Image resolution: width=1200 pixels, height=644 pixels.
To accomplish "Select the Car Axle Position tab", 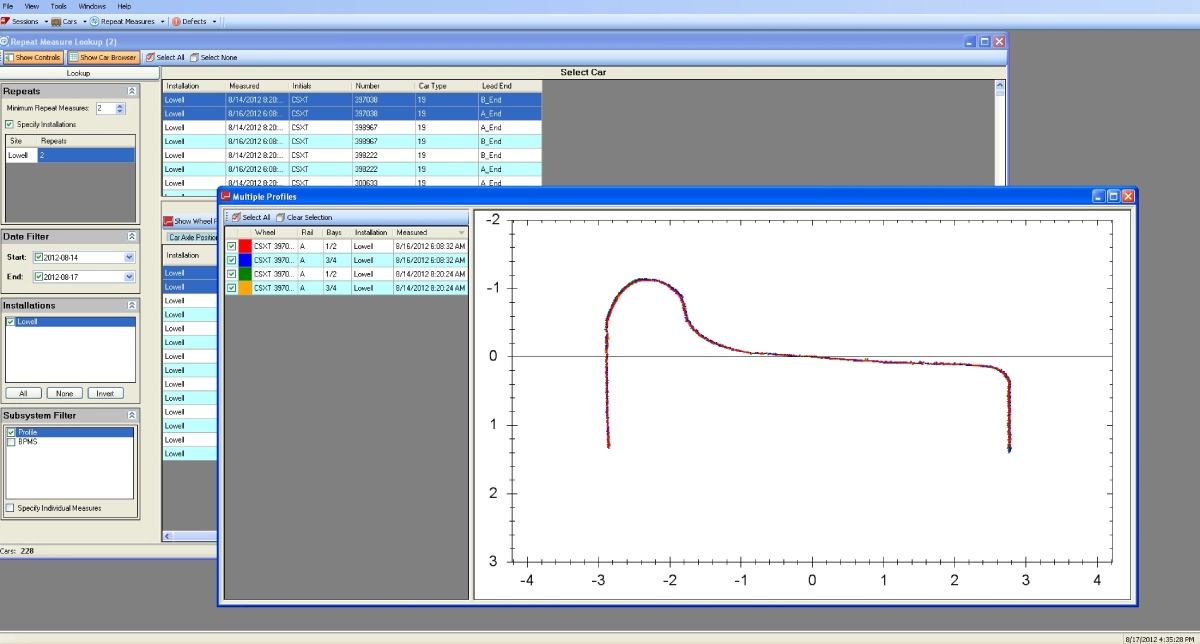I will tap(191, 238).
